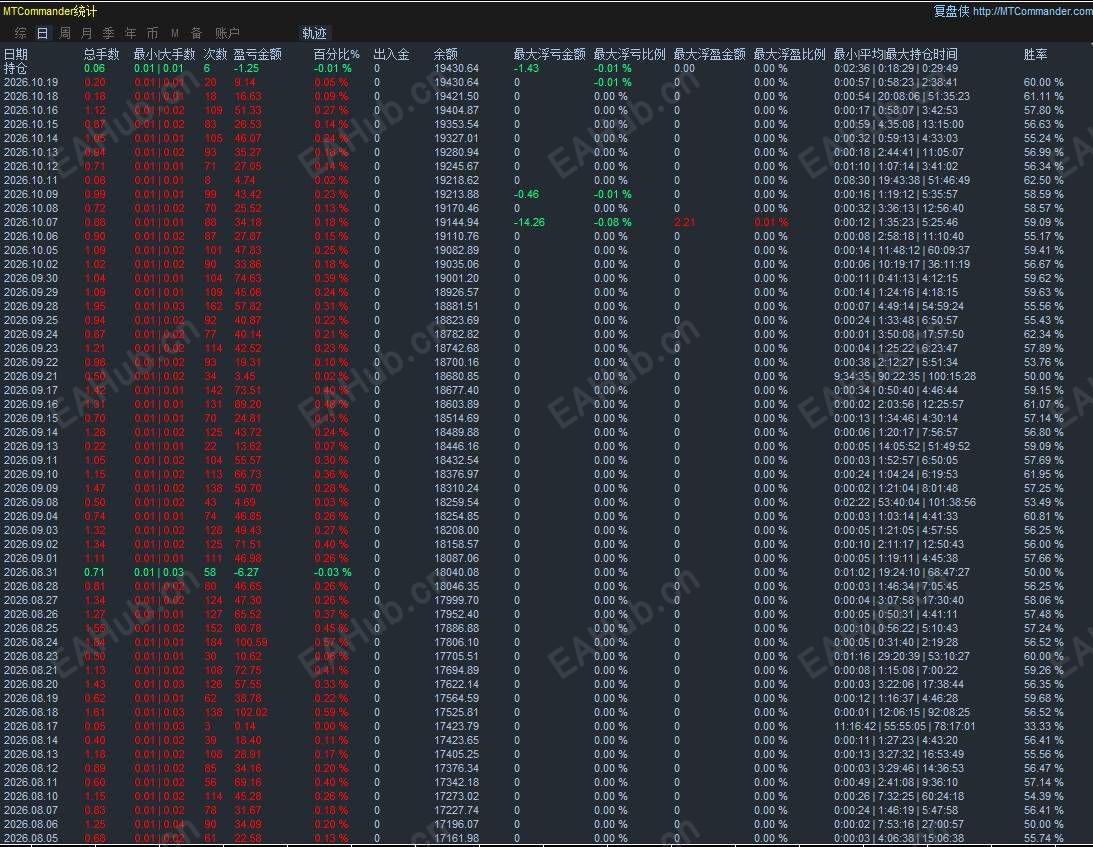1093x847 pixels.
Task: Select the 日 daily tab
Action: tap(43, 33)
